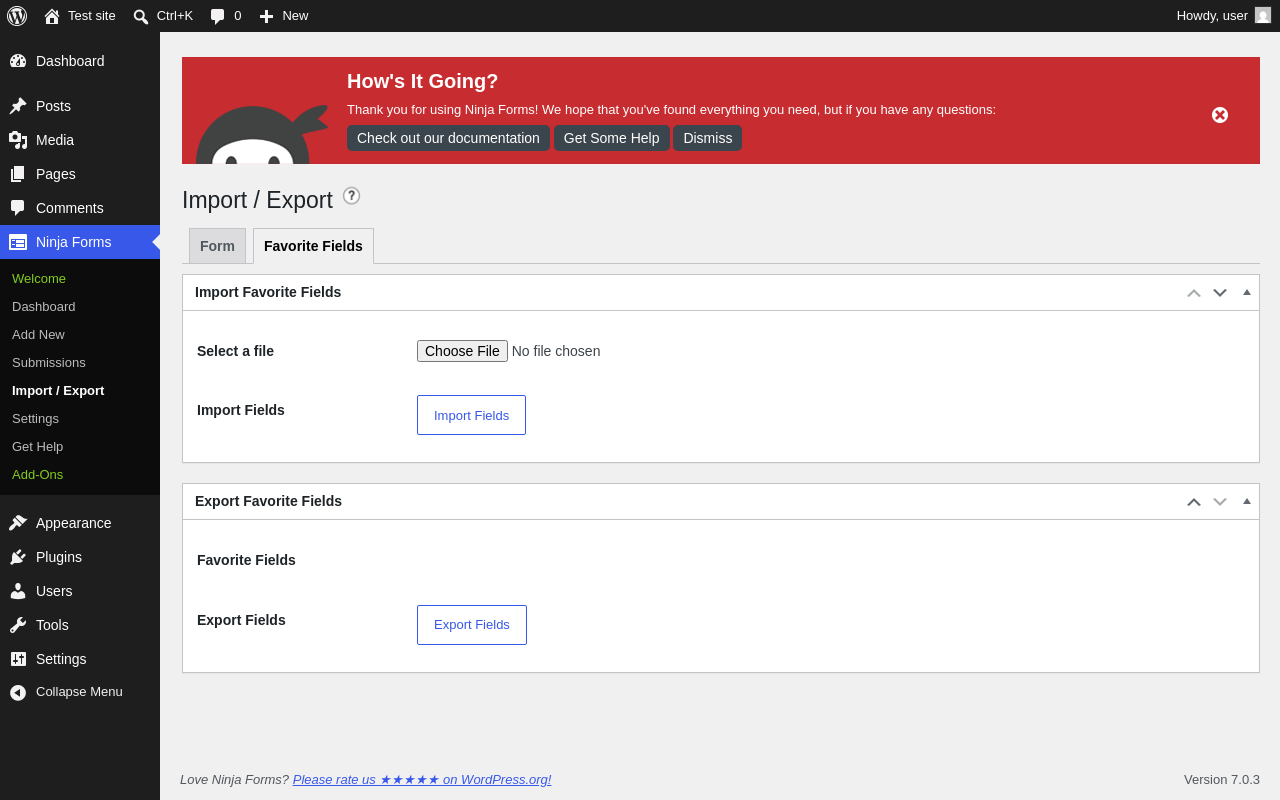
Task: Click the Collapse Menu label
Action: [79, 691]
